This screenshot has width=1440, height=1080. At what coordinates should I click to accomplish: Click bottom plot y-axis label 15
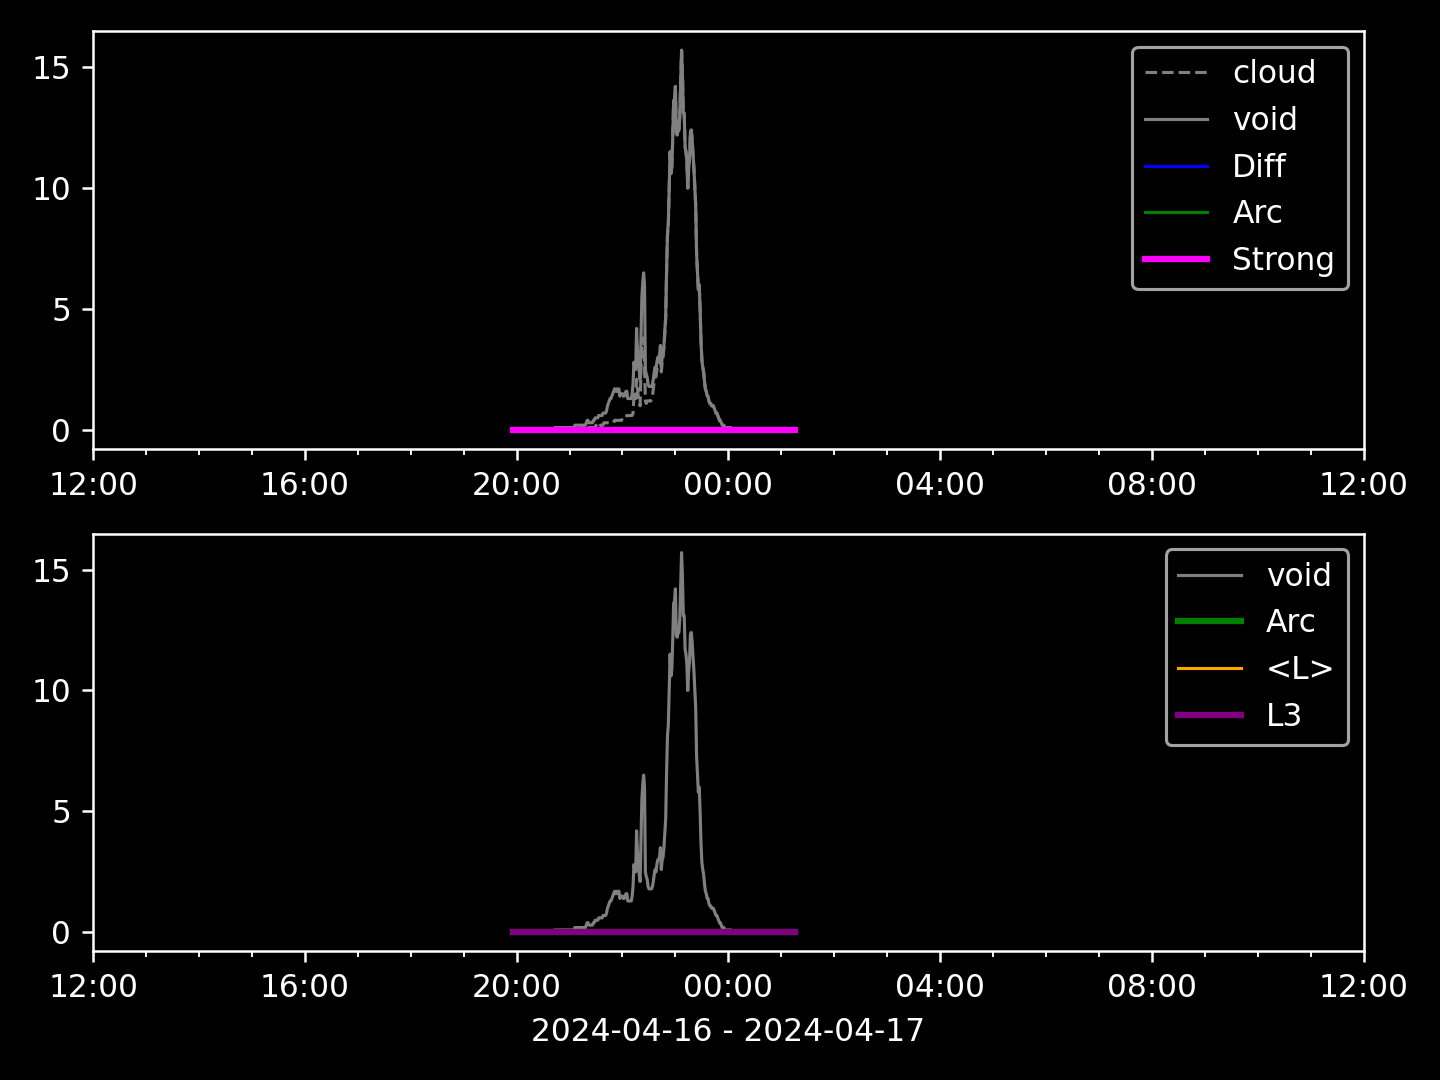(51, 571)
